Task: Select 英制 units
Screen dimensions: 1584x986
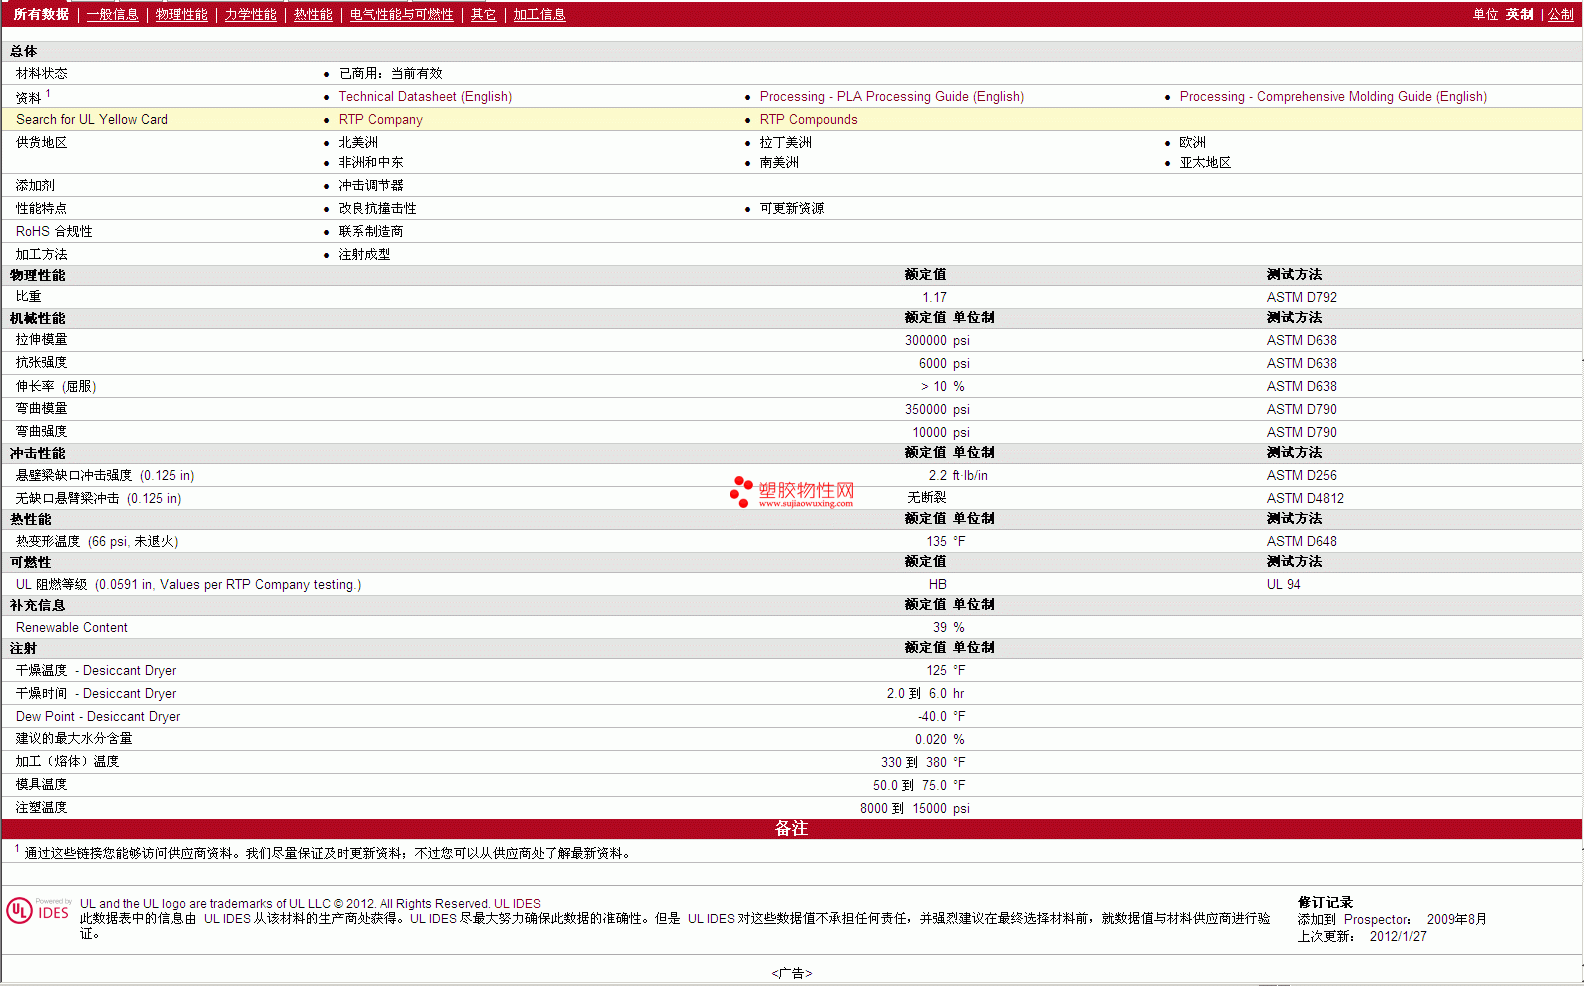Action: (1519, 15)
